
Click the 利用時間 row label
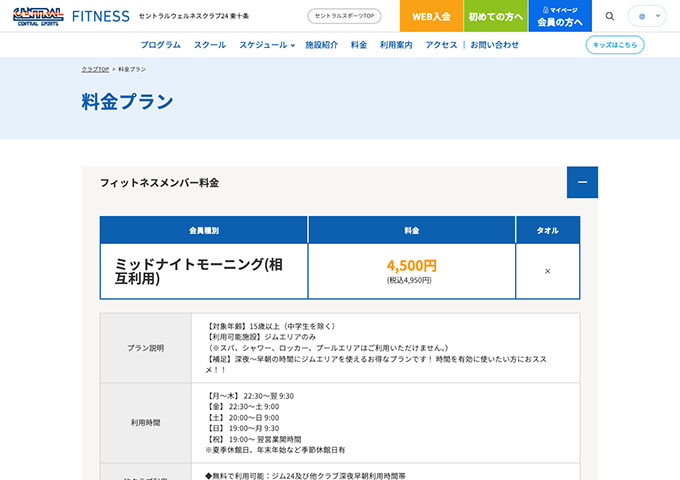146,422
